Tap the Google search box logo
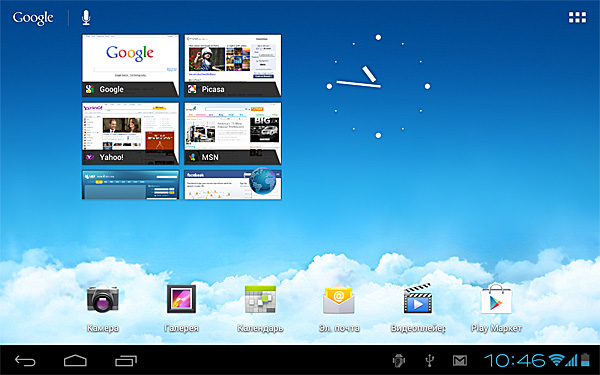 pyautogui.click(x=33, y=18)
